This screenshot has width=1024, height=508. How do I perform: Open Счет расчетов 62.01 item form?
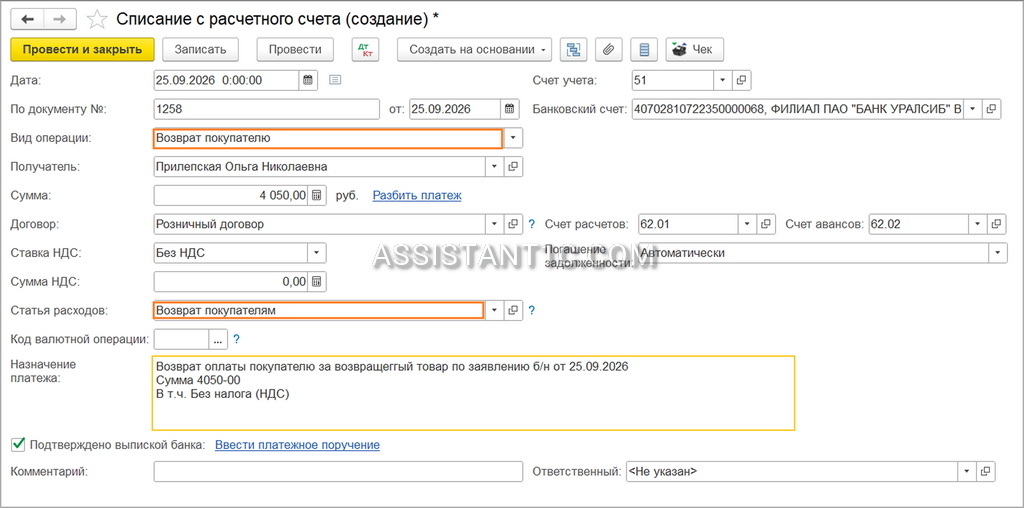(x=766, y=224)
